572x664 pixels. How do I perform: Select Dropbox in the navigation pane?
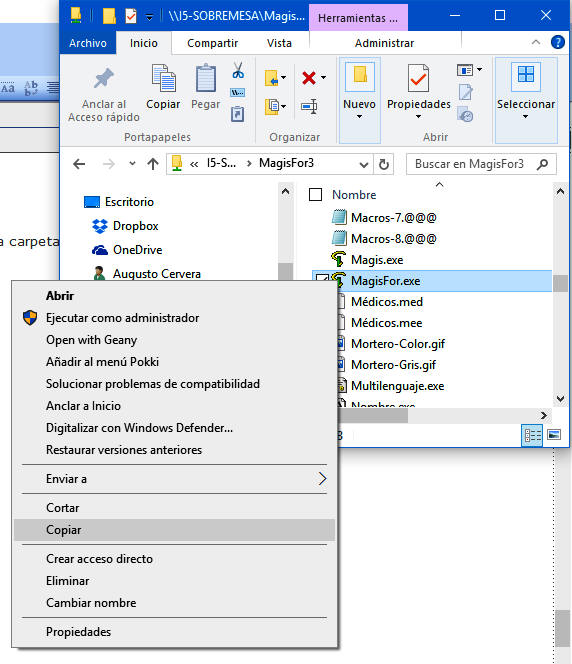pyautogui.click(x=135, y=226)
